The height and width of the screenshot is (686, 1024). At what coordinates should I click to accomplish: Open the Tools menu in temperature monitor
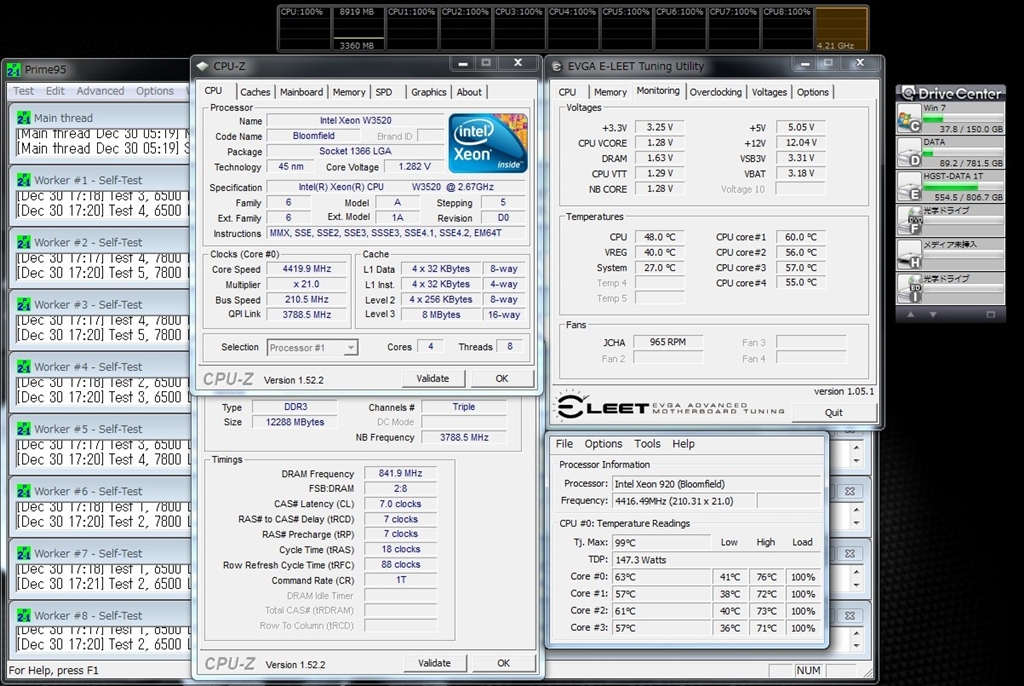647,444
